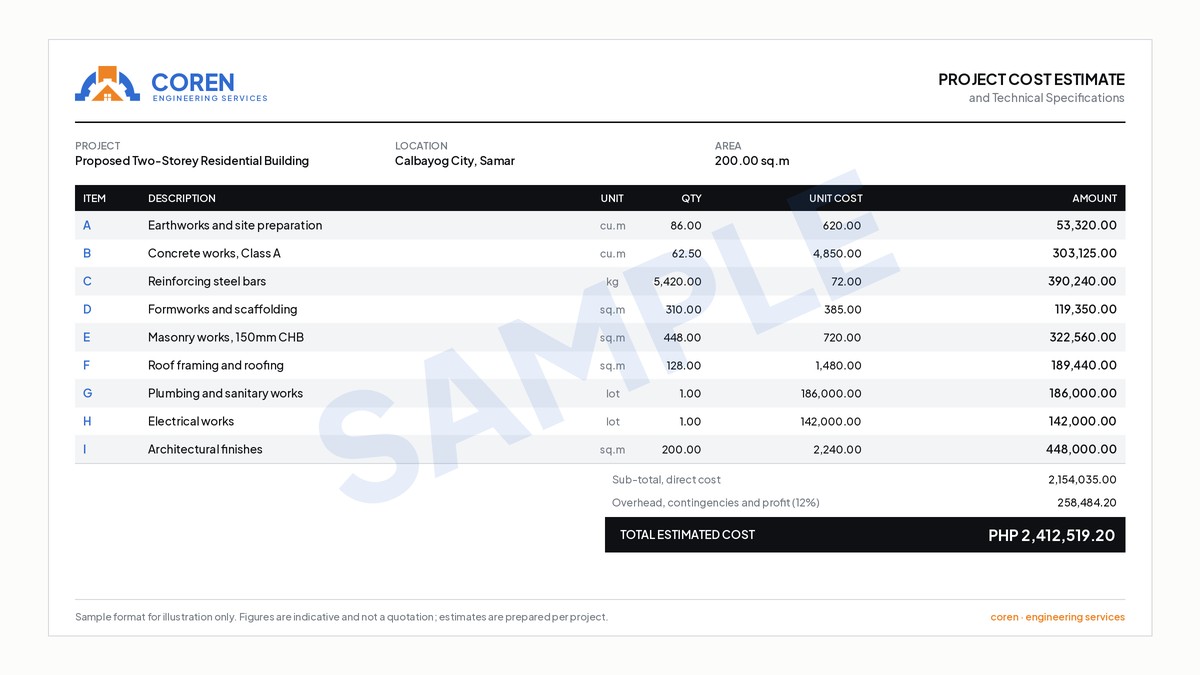The image size is (1200, 675).
Task: Click the 'PROJECT COST ESTIMATE' title
Action: pos(1031,79)
